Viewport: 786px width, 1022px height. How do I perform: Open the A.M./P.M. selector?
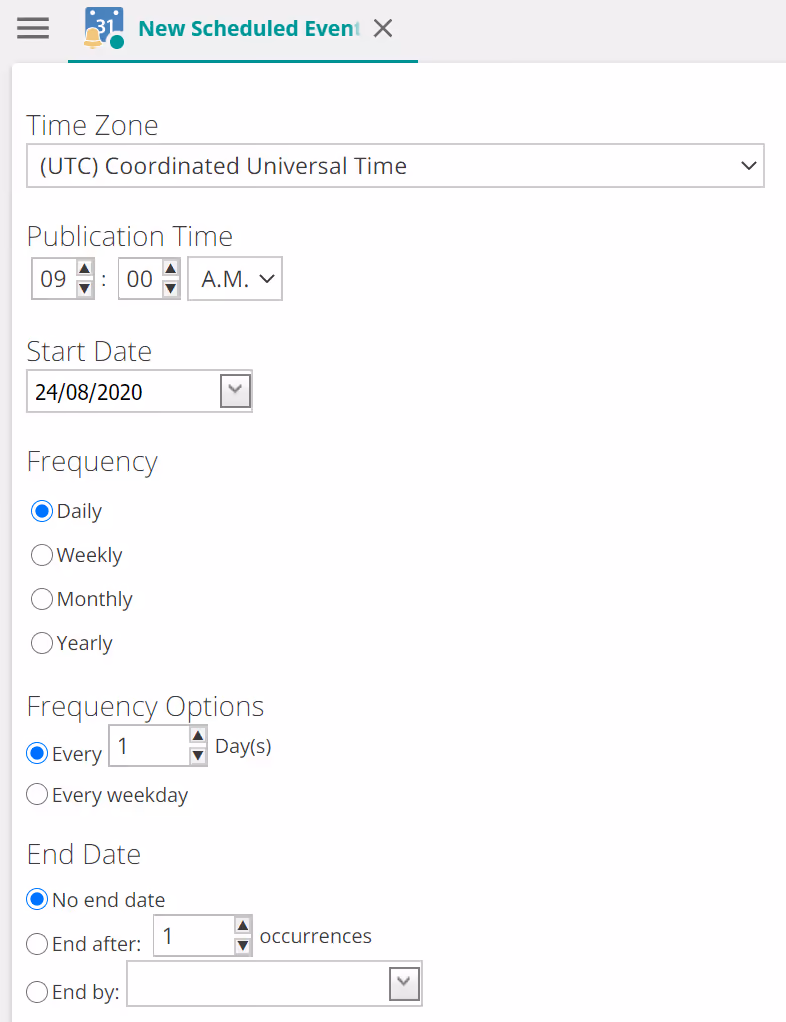tap(235, 280)
